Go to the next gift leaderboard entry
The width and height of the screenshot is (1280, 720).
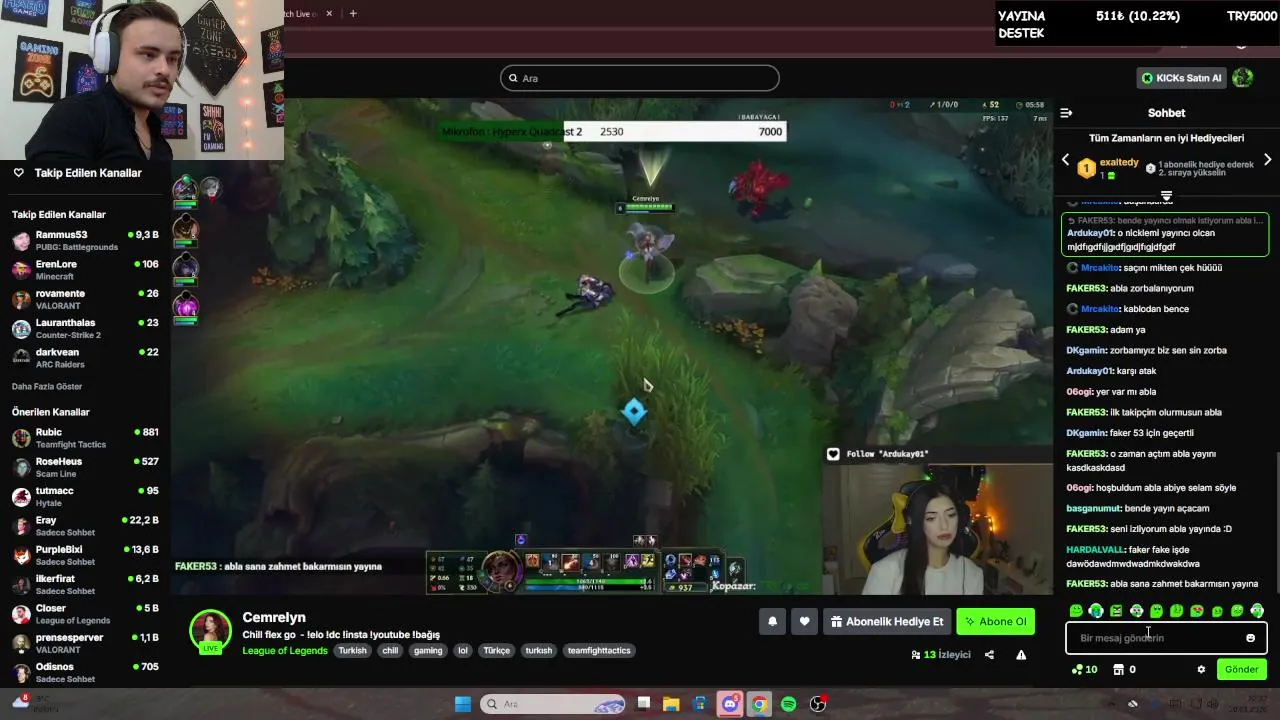point(1267,160)
